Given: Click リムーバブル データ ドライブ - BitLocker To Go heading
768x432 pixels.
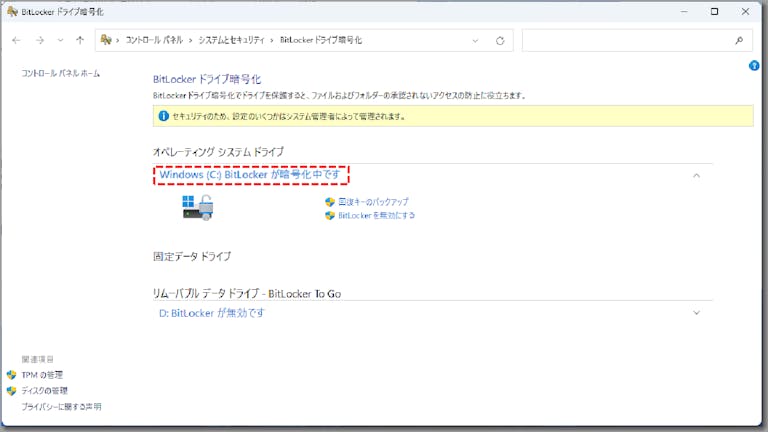Looking at the screenshot, I should [x=247, y=294].
